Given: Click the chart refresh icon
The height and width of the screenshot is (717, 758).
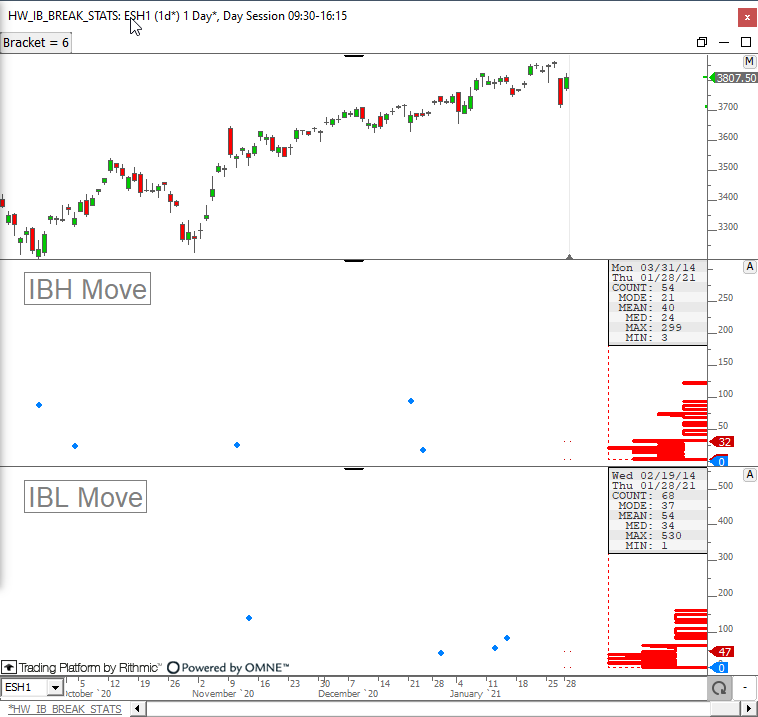Looking at the screenshot, I should pos(717,688).
